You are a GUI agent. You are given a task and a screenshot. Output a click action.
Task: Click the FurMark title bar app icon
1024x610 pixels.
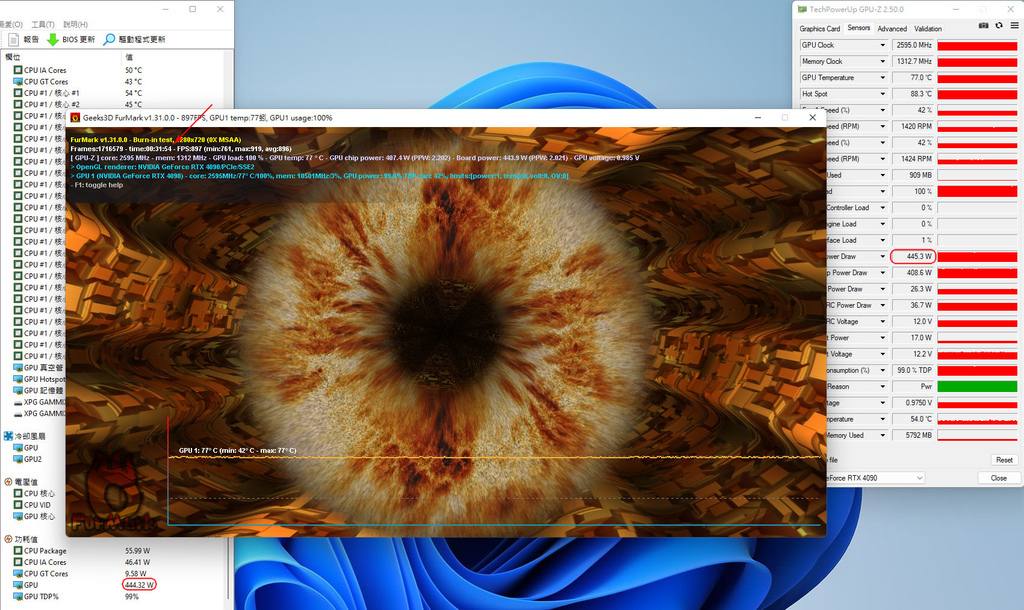coord(75,118)
